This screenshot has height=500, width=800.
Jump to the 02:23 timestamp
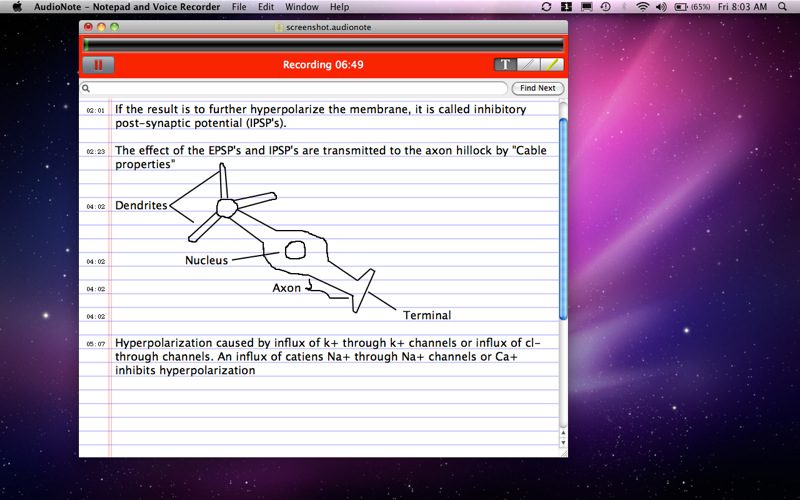coord(95,152)
